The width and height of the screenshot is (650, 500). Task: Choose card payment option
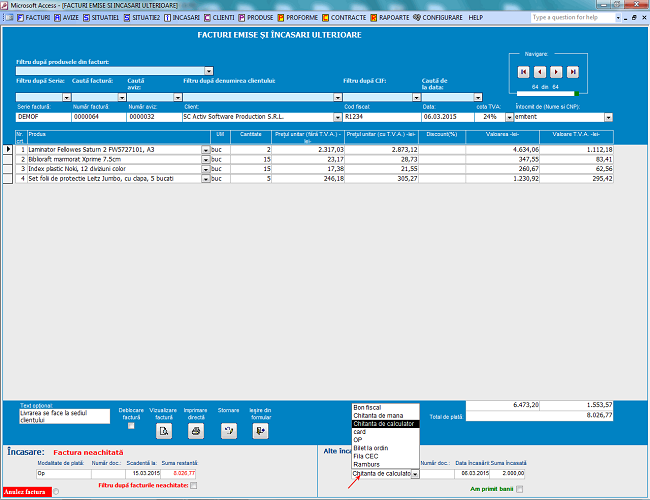point(386,432)
